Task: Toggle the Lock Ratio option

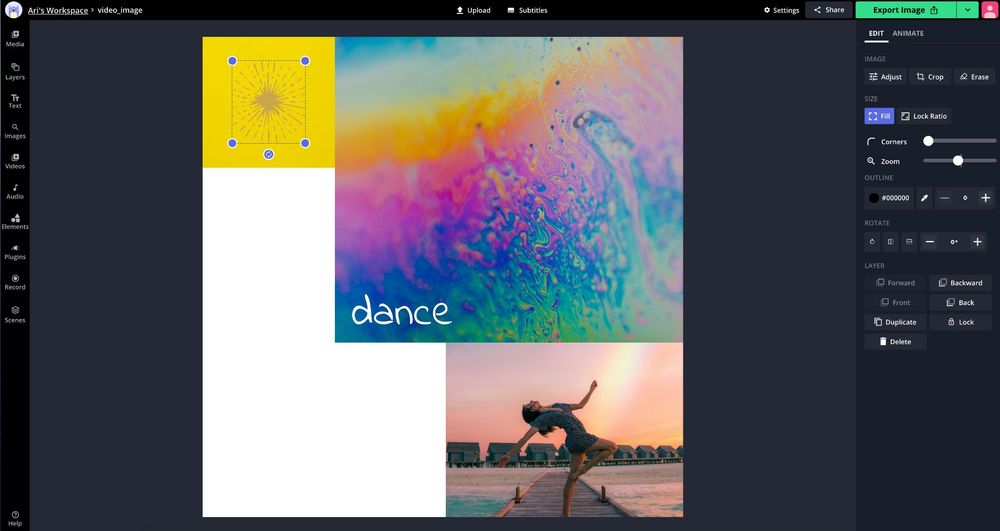Action: click(x=924, y=116)
